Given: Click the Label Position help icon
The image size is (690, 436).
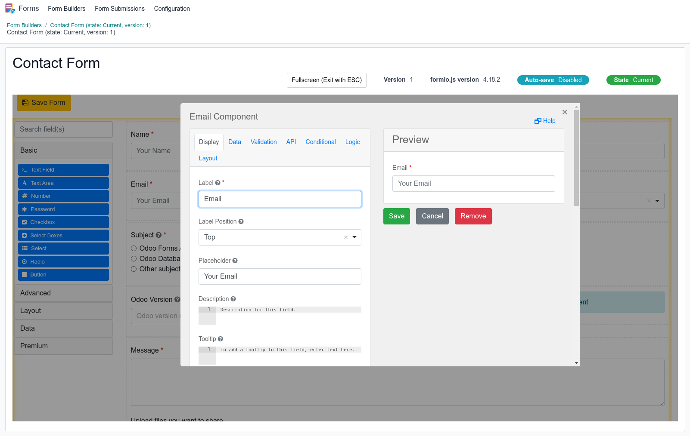Looking at the screenshot, I should click(241, 221).
